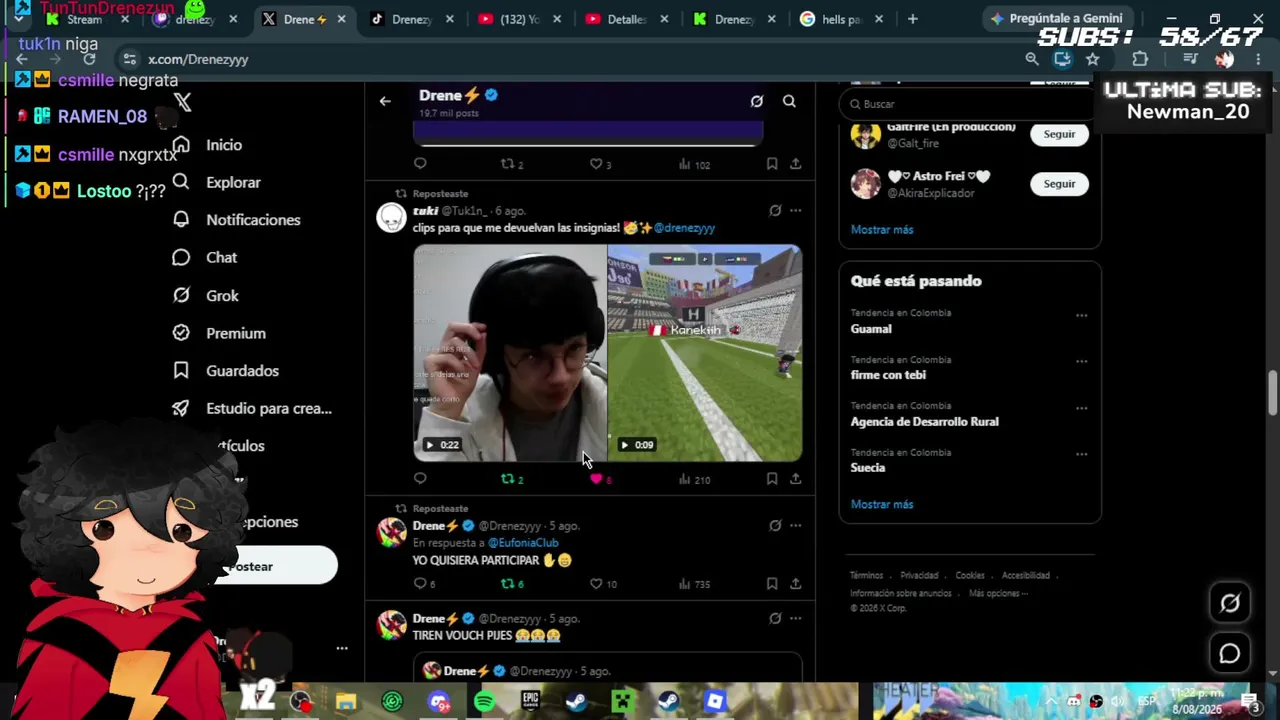1280x720 pixels.
Task: Open more options on YO QUISIERA PARTICIPAR post
Action: [796, 525]
